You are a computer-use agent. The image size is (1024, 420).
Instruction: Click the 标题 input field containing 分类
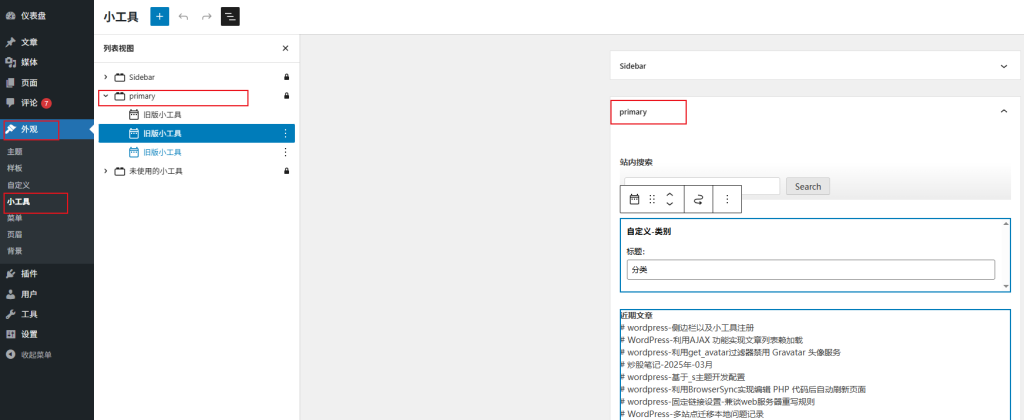[809, 270]
